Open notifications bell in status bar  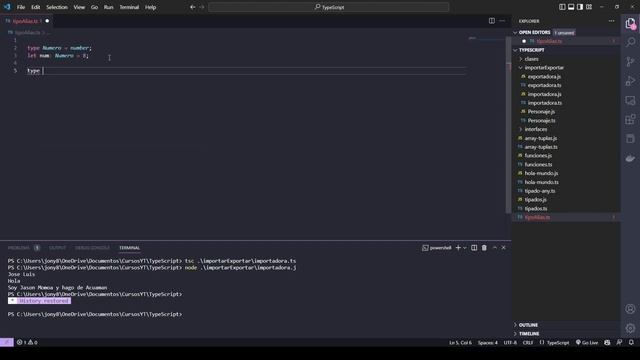click(x=631, y=342)
